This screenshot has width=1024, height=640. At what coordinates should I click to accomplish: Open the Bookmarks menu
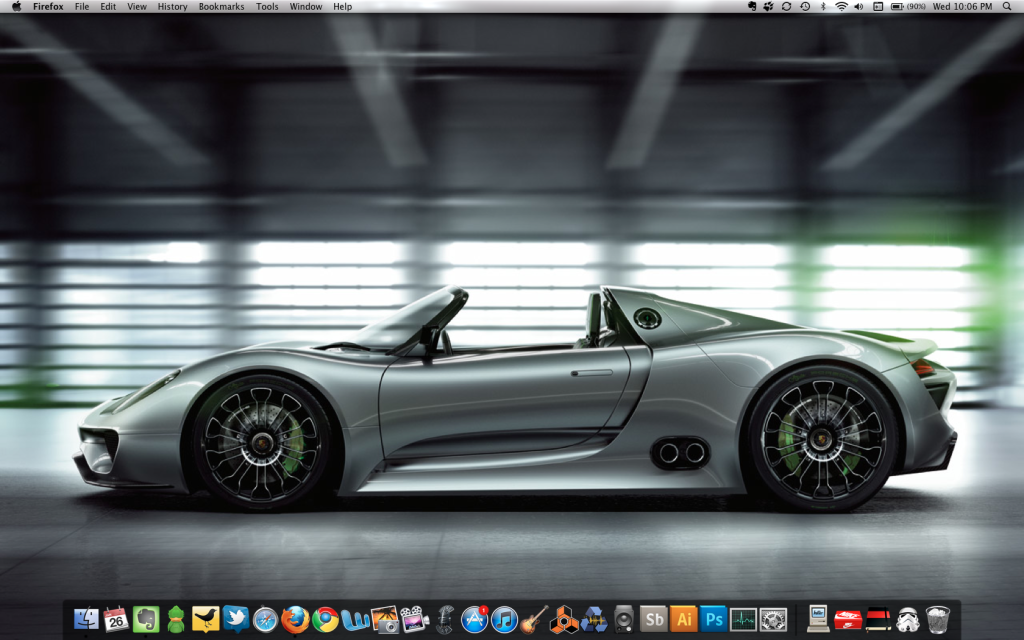click(x=221, y=6)
